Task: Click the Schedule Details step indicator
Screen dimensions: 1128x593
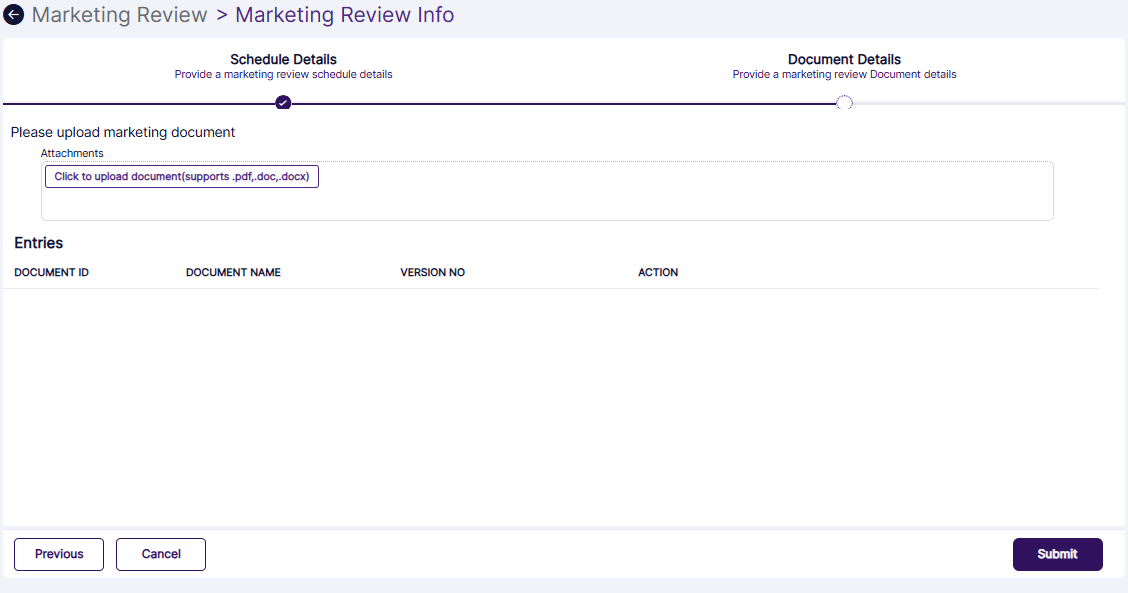Action: pos(283,59)
